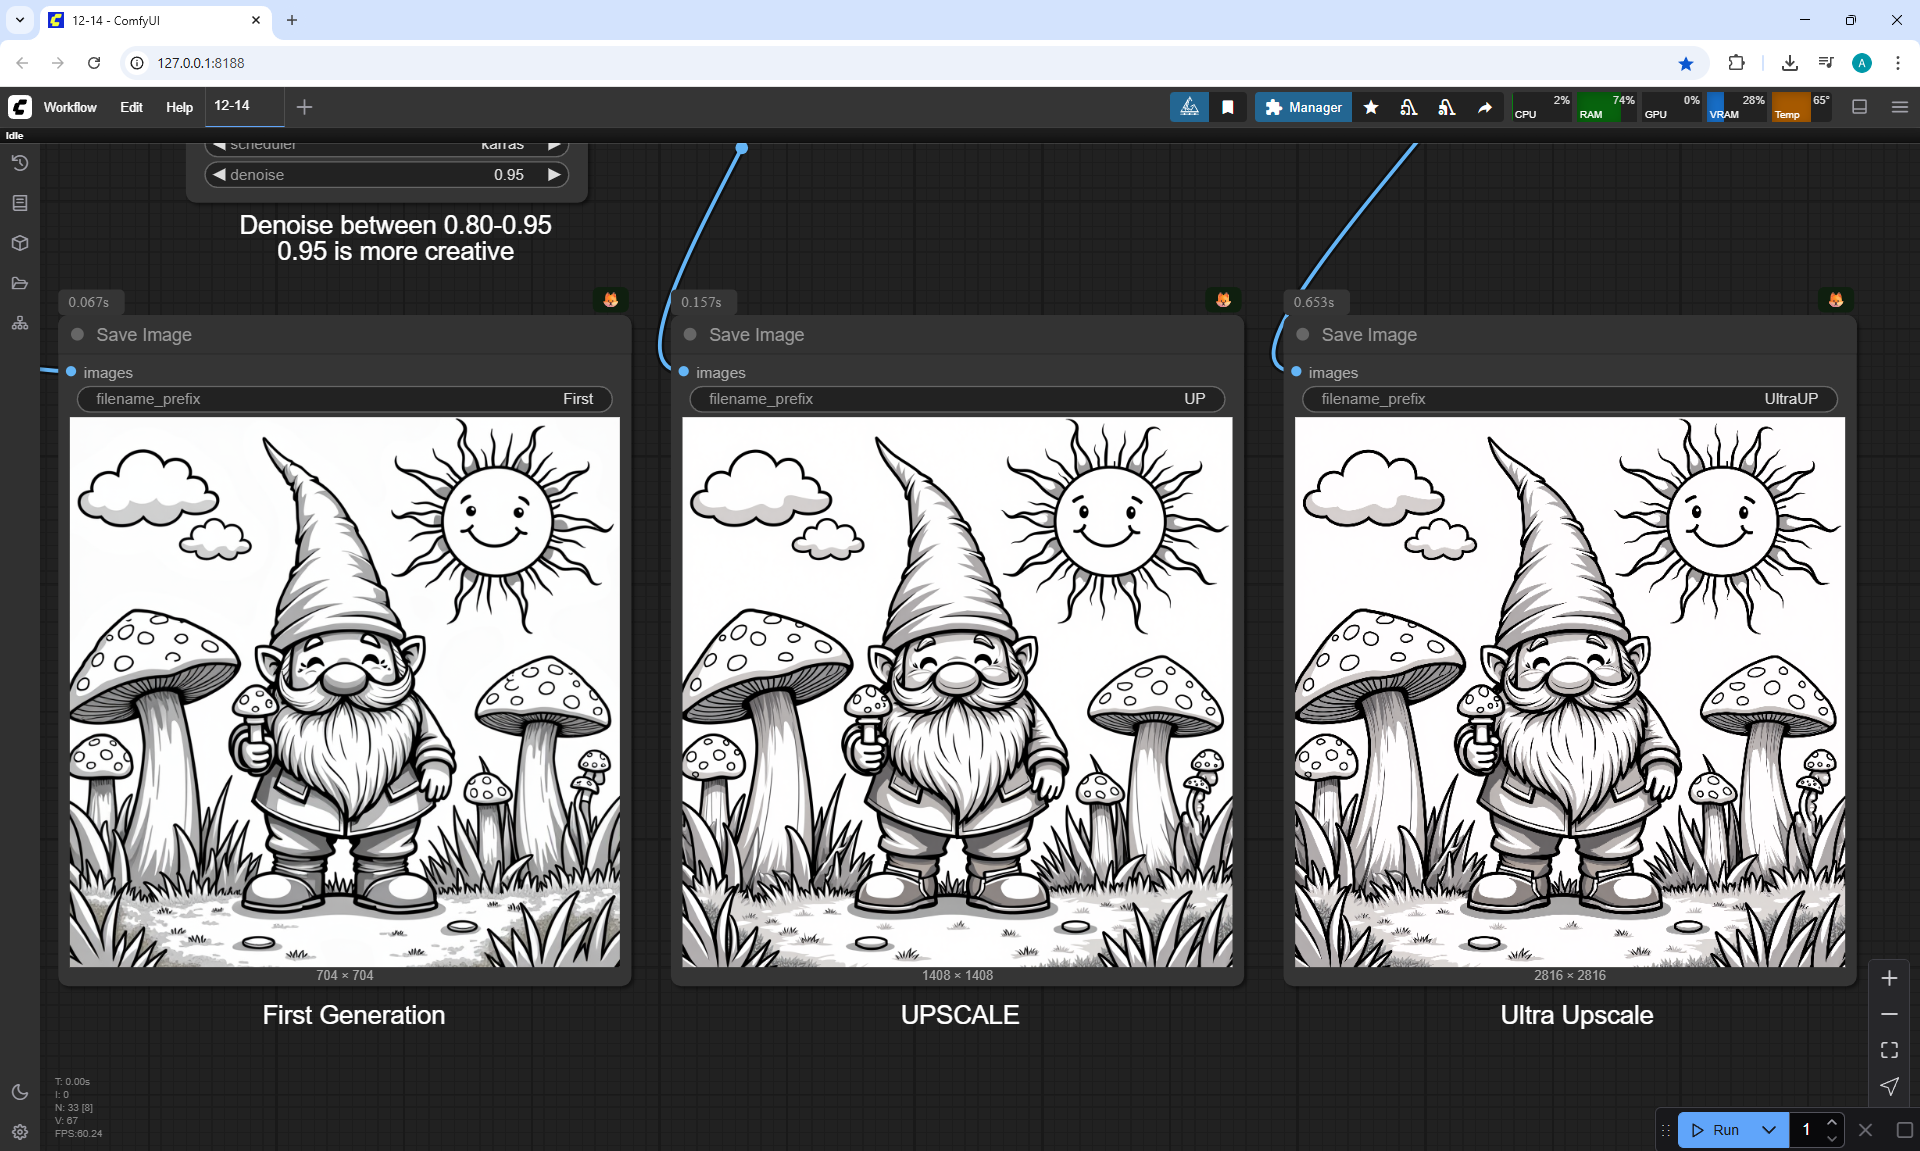The width and height of the screenshot is (1920, 1151).
Task: Toggle the bottom panel icon in top bar
Action: (1860, 107)
